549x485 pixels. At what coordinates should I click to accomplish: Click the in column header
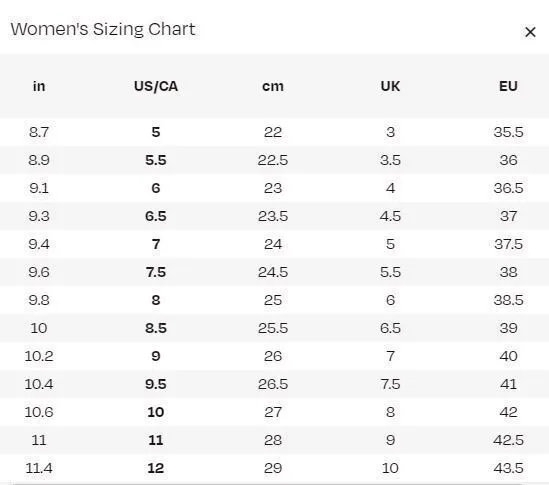[x=39, y=86]
